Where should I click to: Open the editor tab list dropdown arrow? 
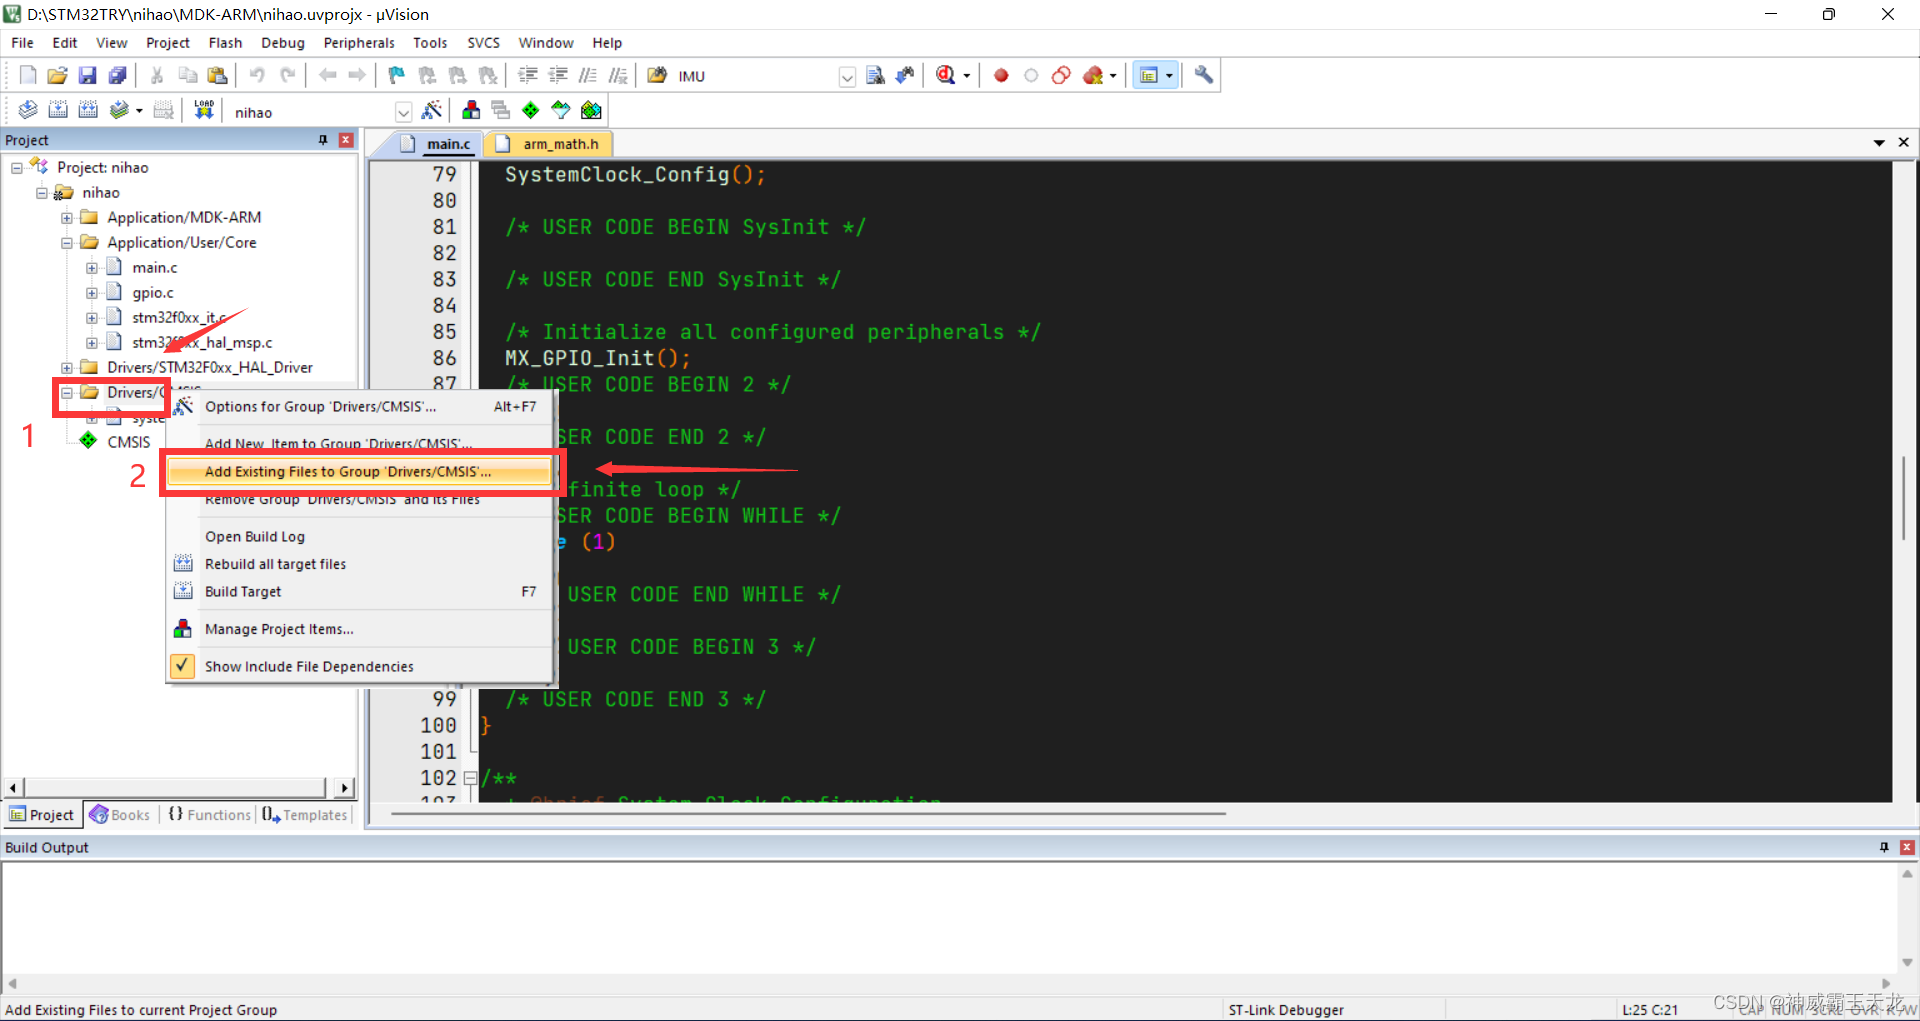coord(1879,143)
